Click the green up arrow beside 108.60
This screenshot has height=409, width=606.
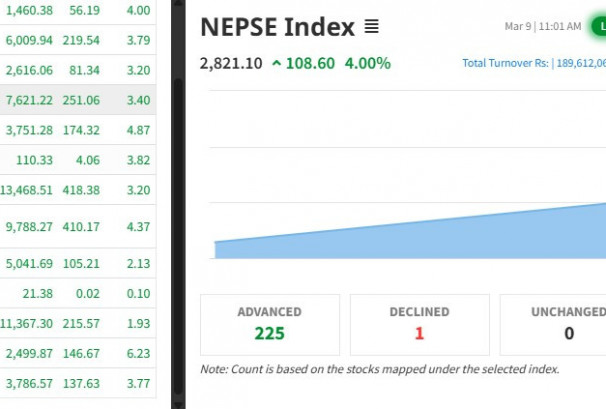pyautogui.click(x=276, y=63)
